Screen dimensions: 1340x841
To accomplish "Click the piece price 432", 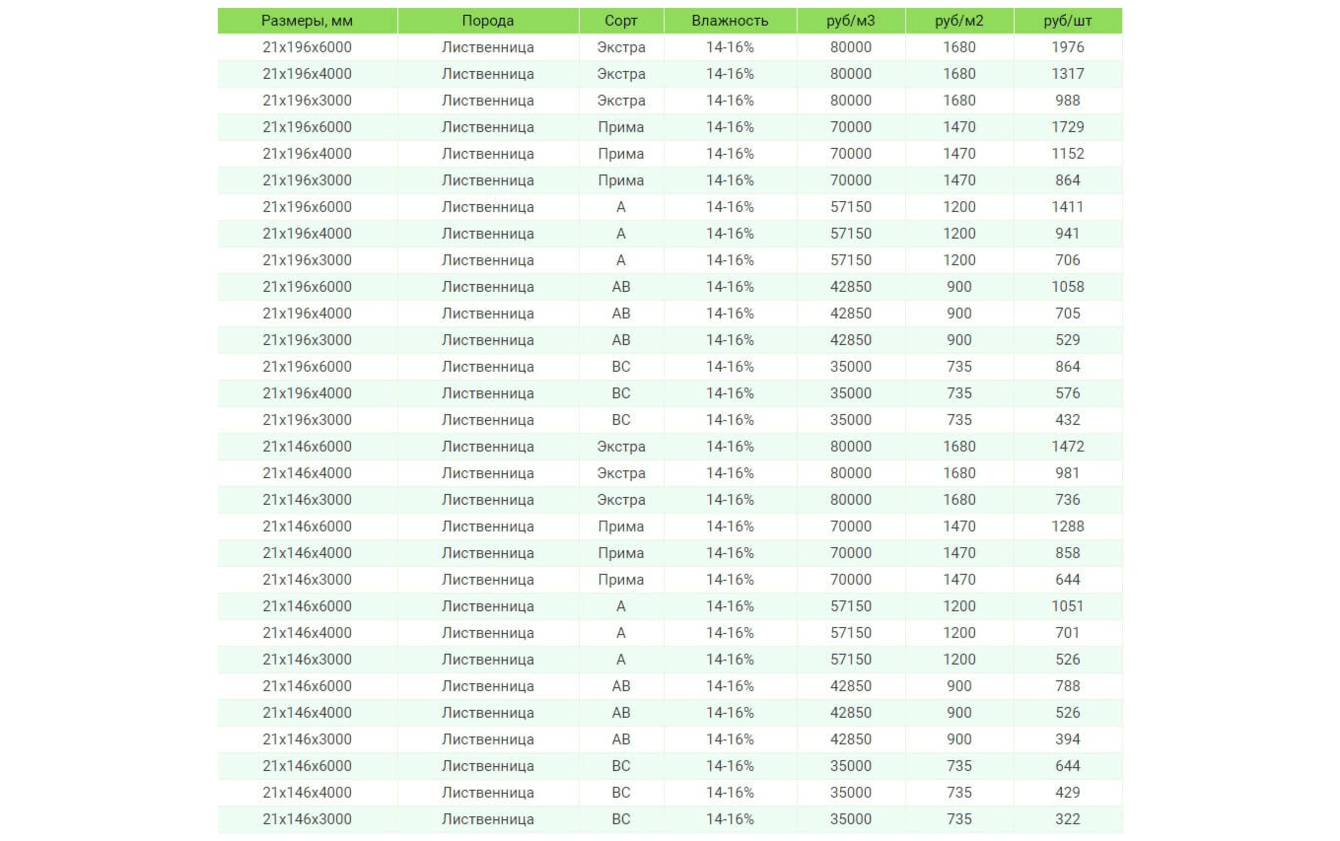I will click(1067, 420).
